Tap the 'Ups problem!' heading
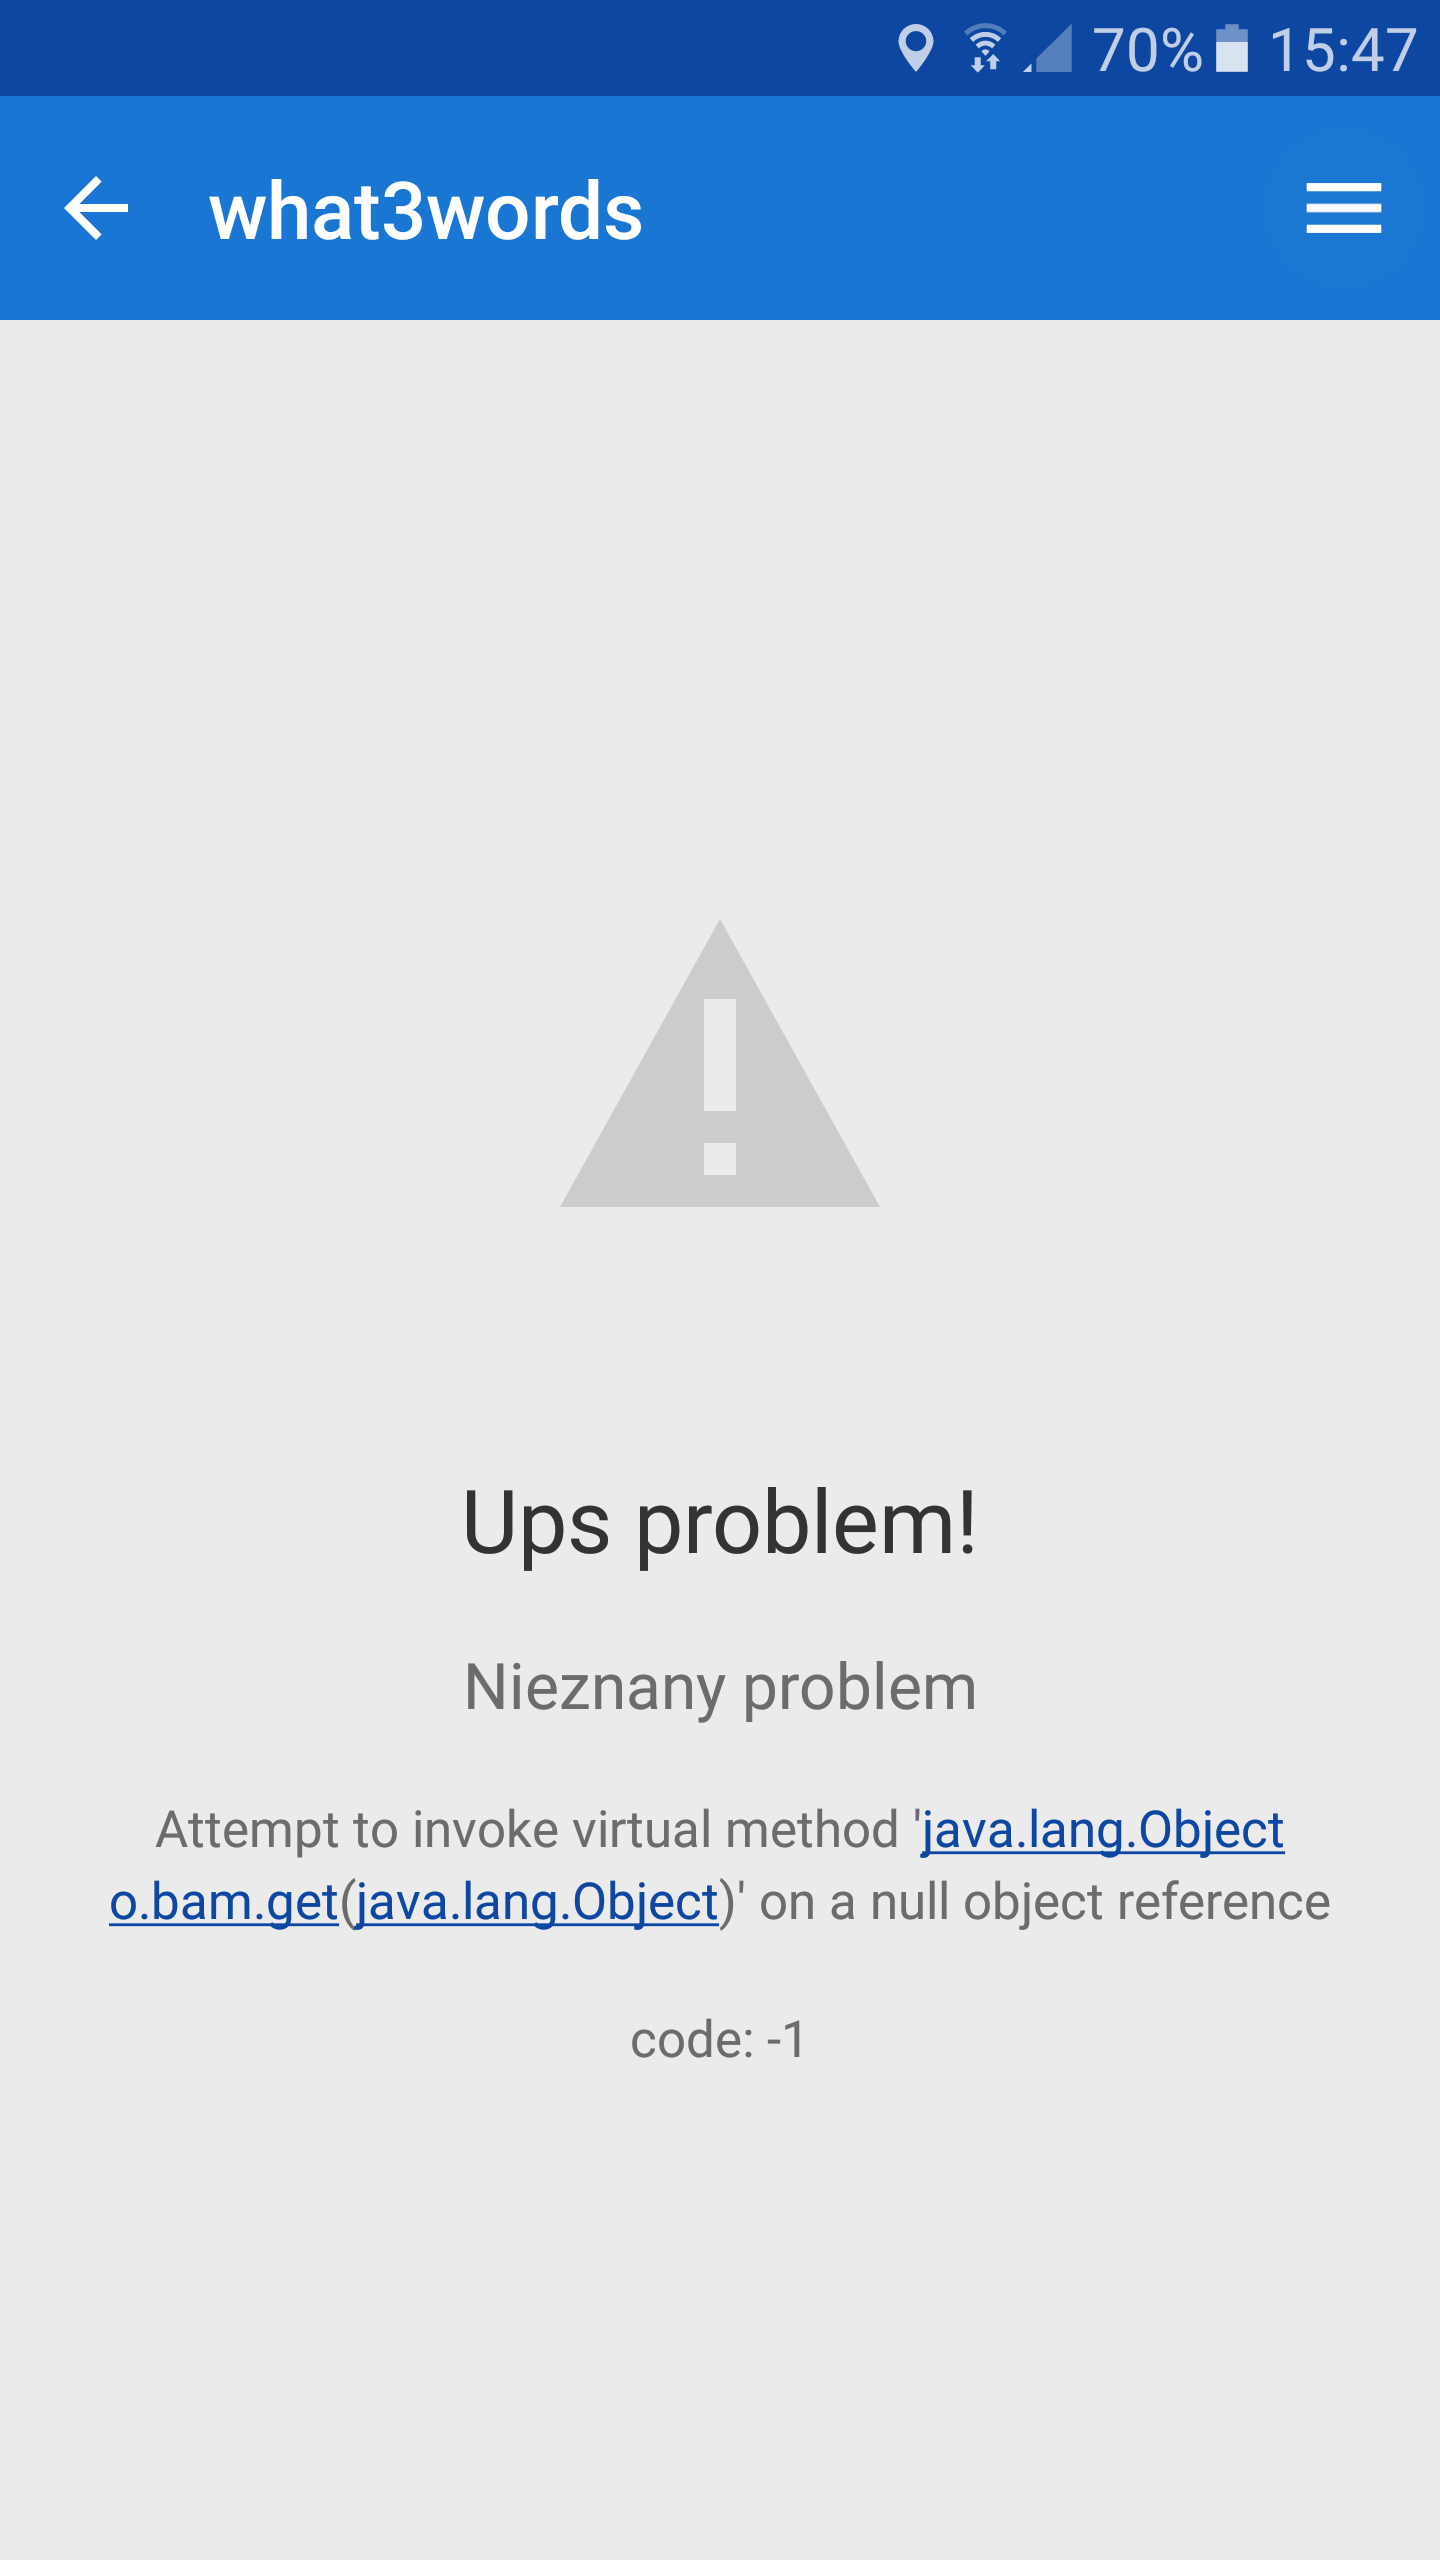The width and height of the screenshot is (1440, 2560). point(719,1523)
